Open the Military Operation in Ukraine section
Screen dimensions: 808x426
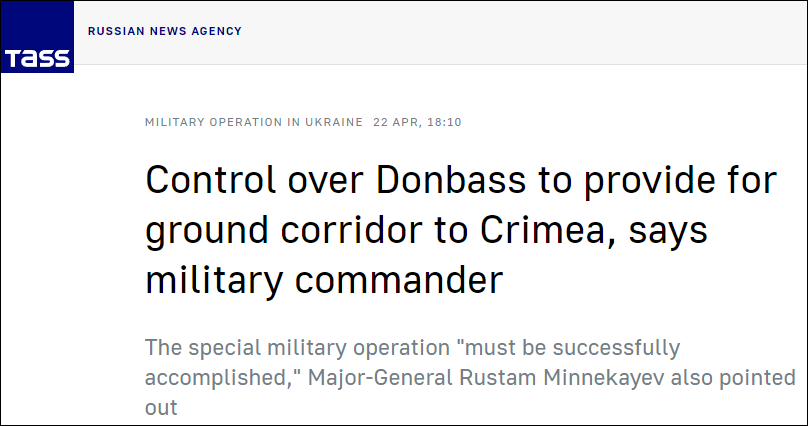[x=254, y=123]
